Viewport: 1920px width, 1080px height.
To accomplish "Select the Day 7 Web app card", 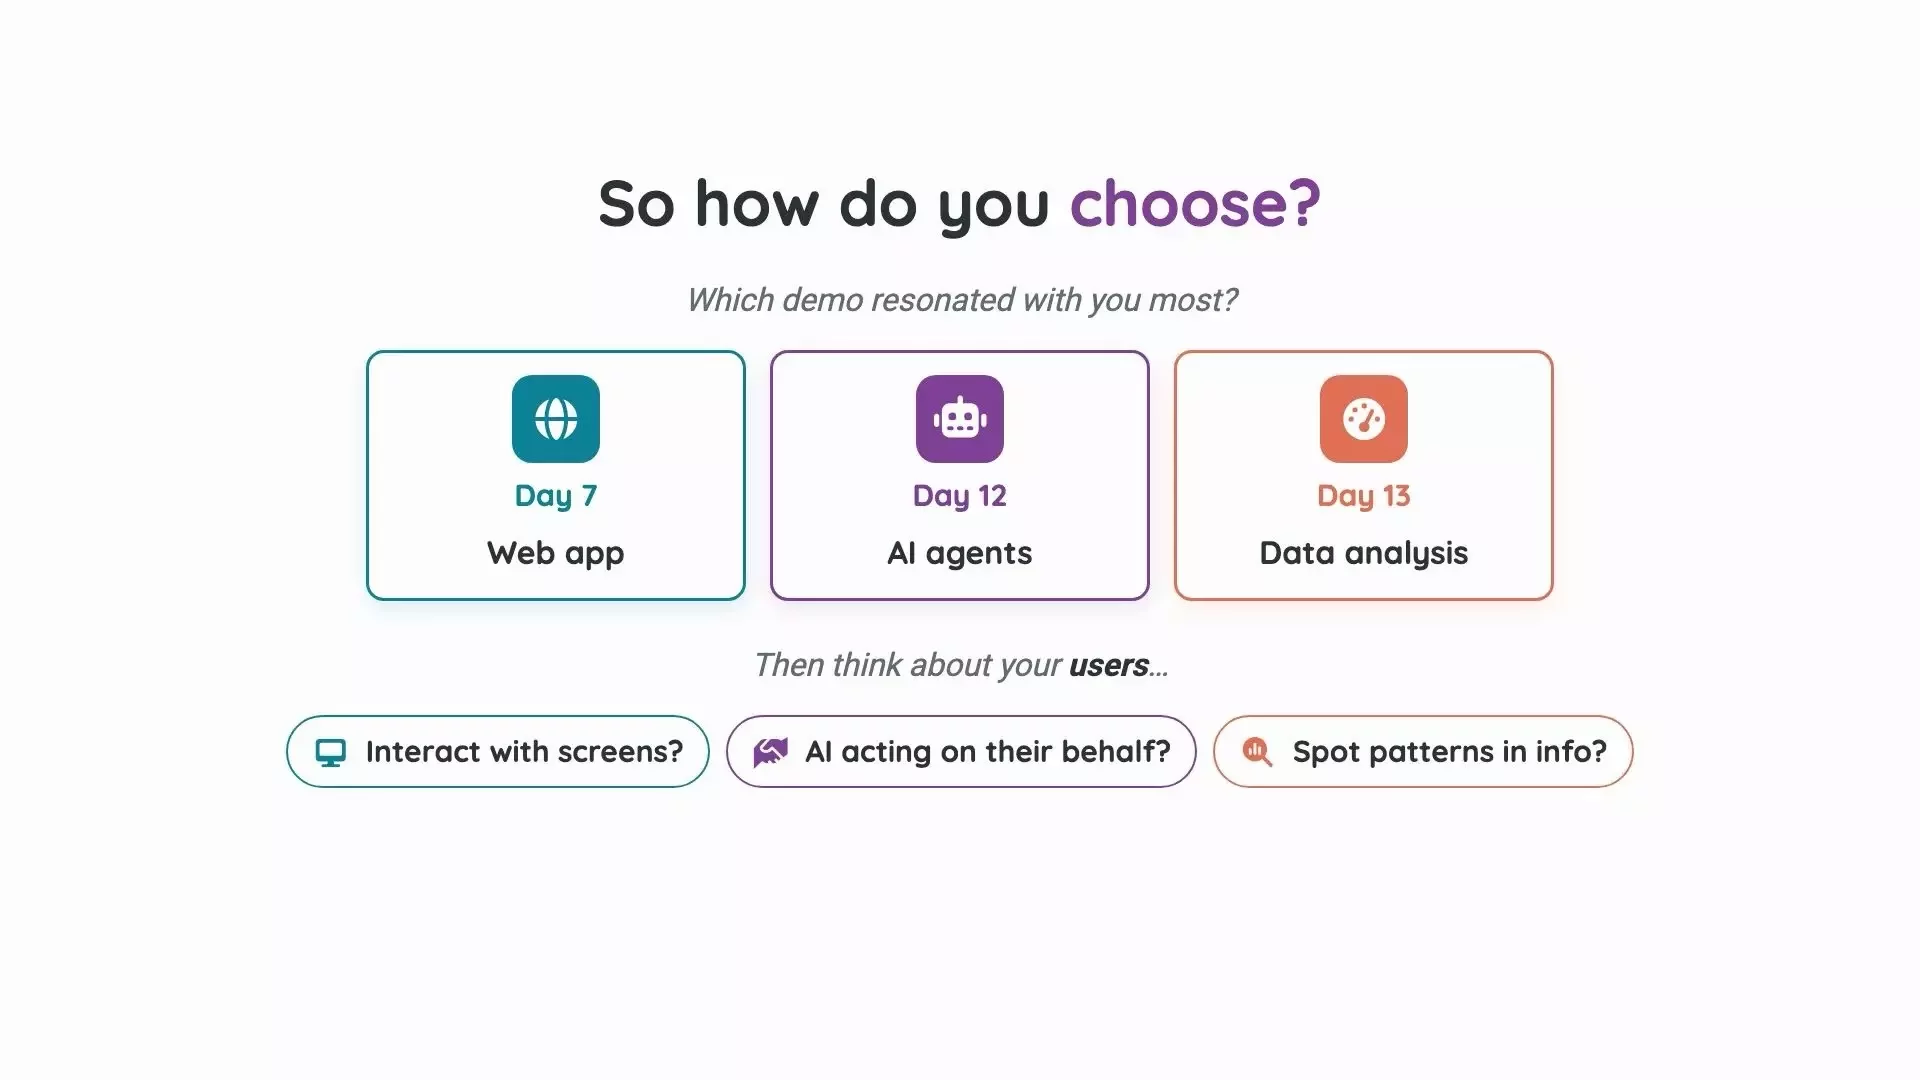I will pyautogui.click(x=556, y=475).
